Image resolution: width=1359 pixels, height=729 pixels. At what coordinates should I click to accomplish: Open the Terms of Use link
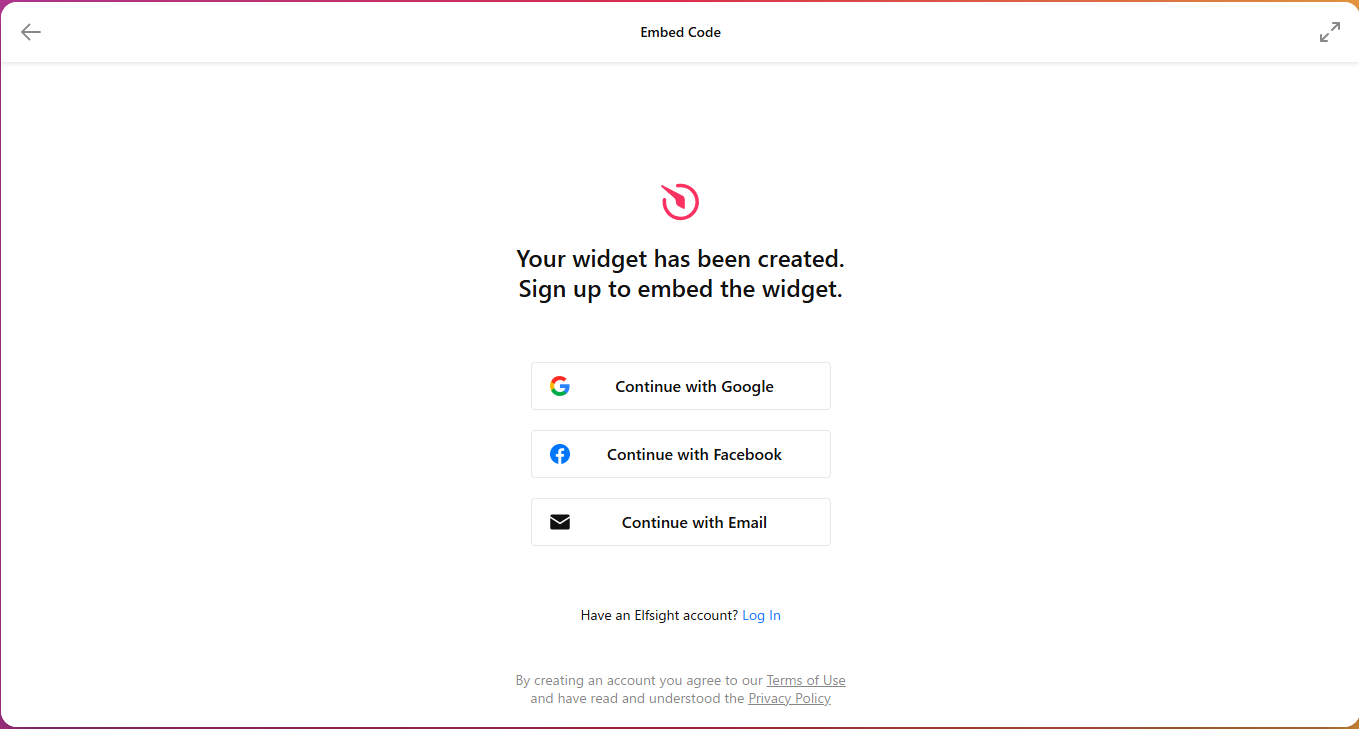(806, 680)
